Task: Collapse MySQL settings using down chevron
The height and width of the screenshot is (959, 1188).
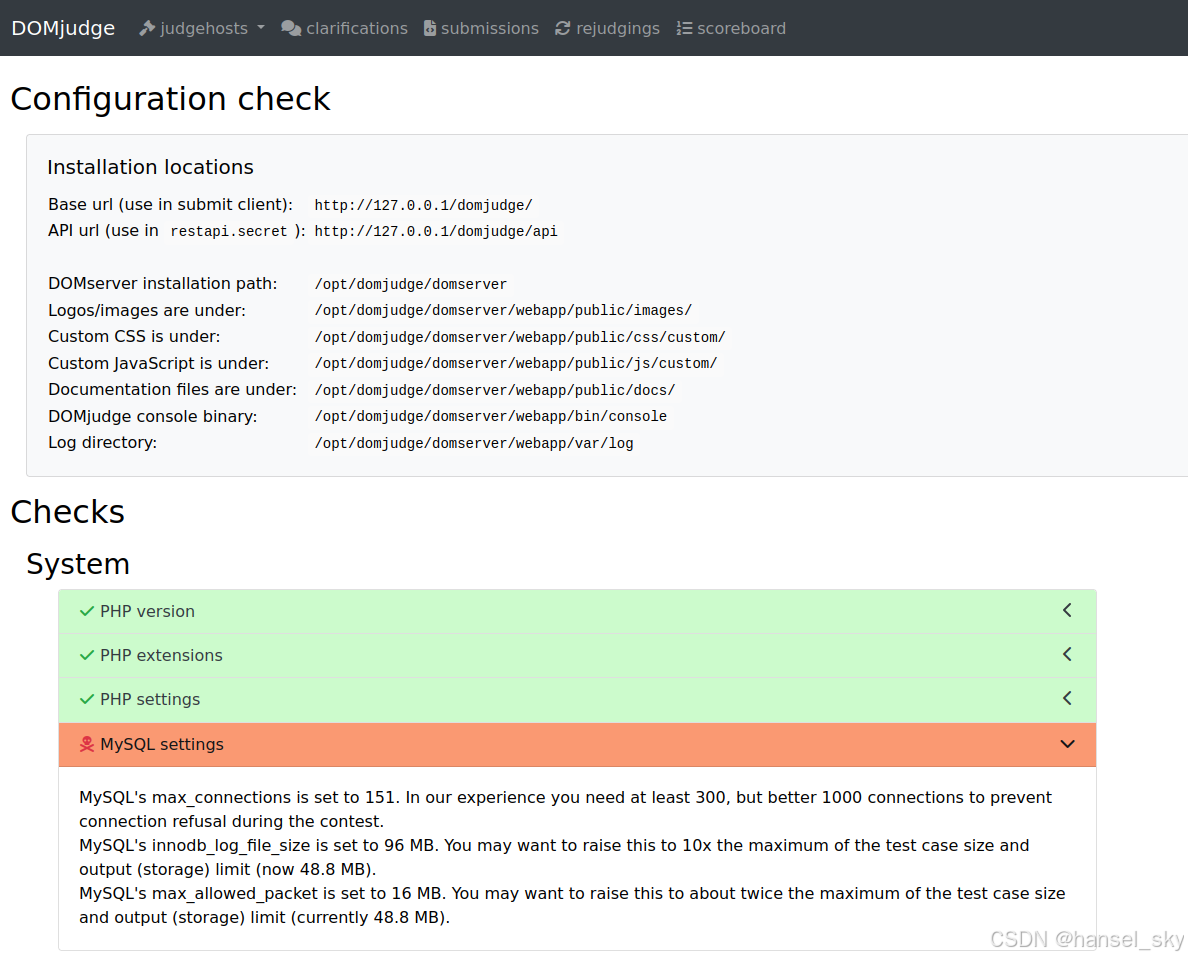Action: 1068,744
